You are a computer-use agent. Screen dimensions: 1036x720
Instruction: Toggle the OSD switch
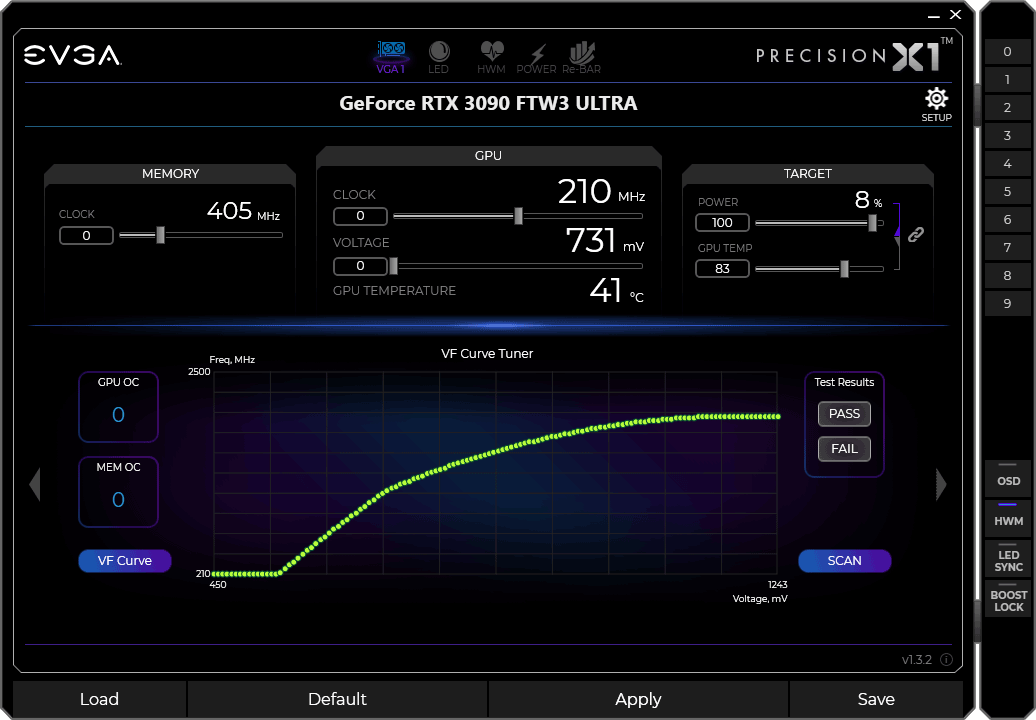click(1008, 476)
